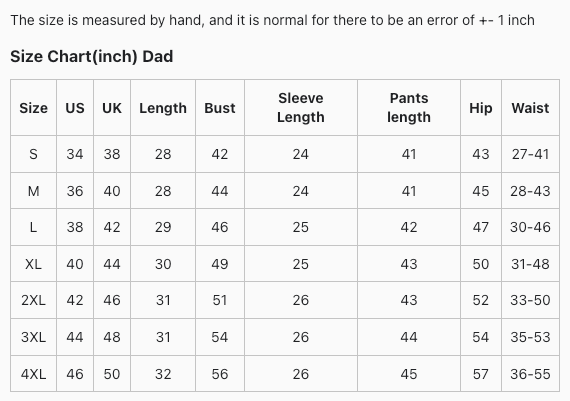Click the hand-measurement error note text

(x=272, y=20)
